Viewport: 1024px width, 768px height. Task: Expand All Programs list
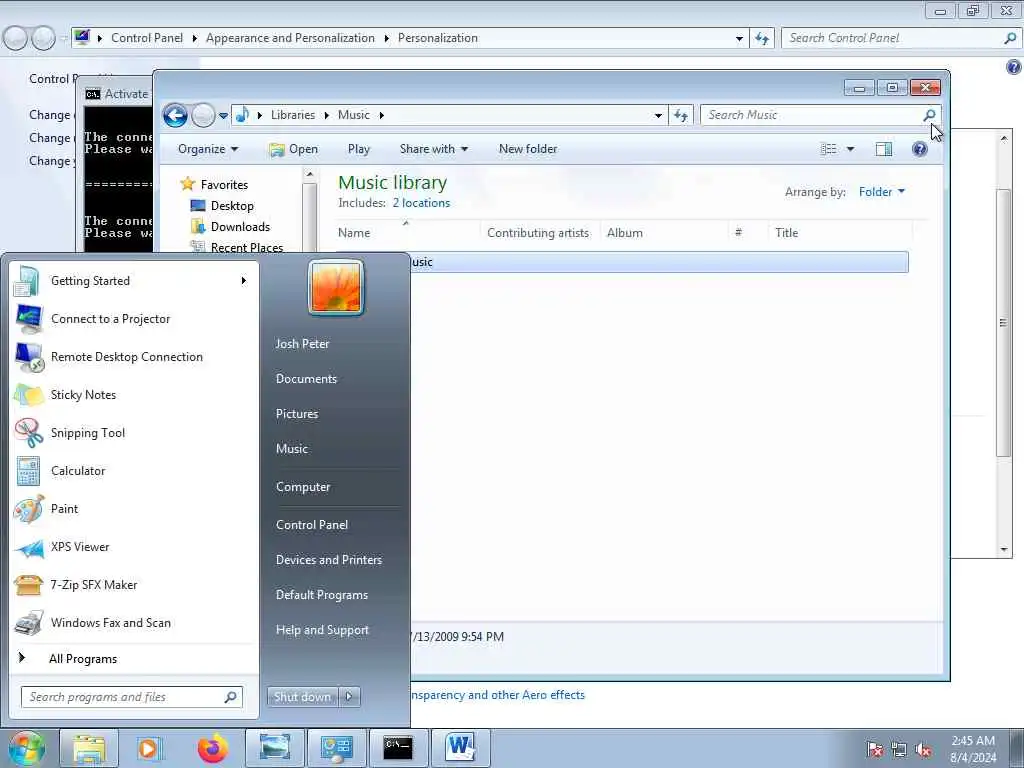tap(134, 659)
